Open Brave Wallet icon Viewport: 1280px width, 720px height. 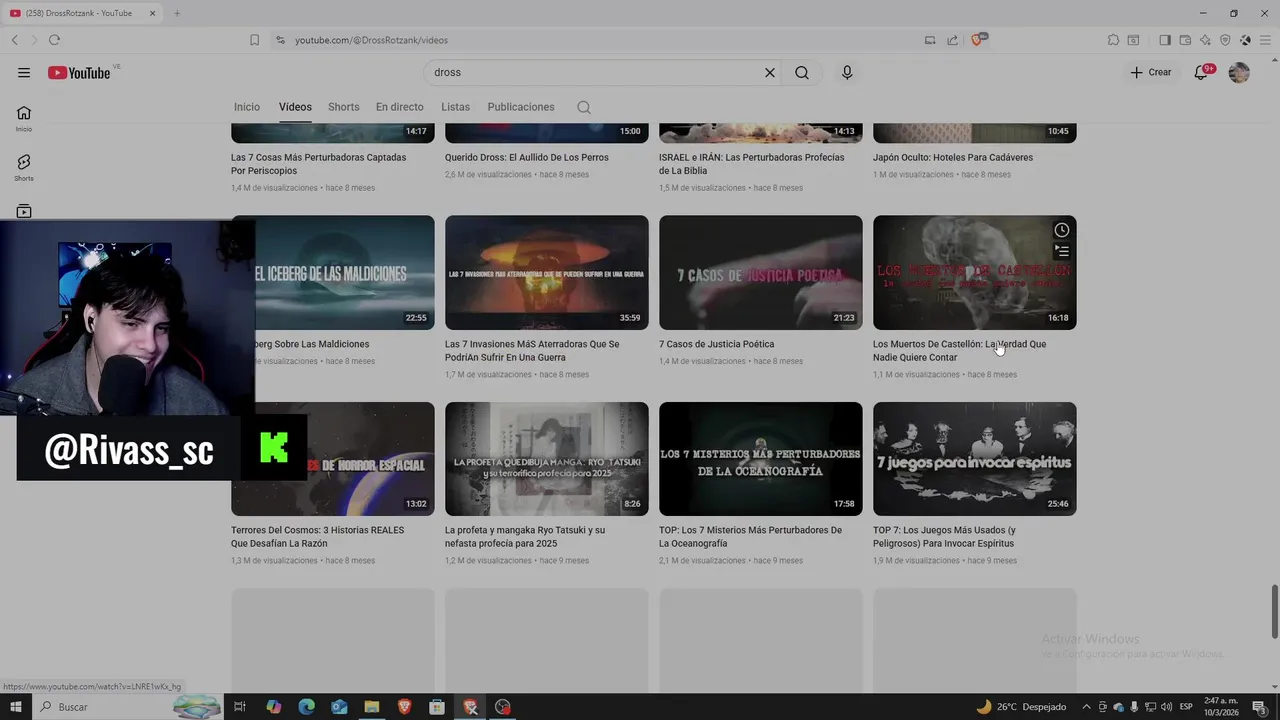(x=1185, y=40)
